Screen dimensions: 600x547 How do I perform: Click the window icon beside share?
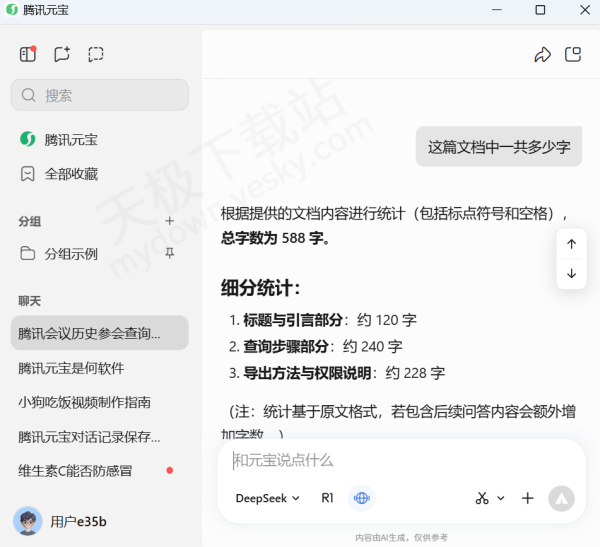pyautogui.click(x=573, y=55)
